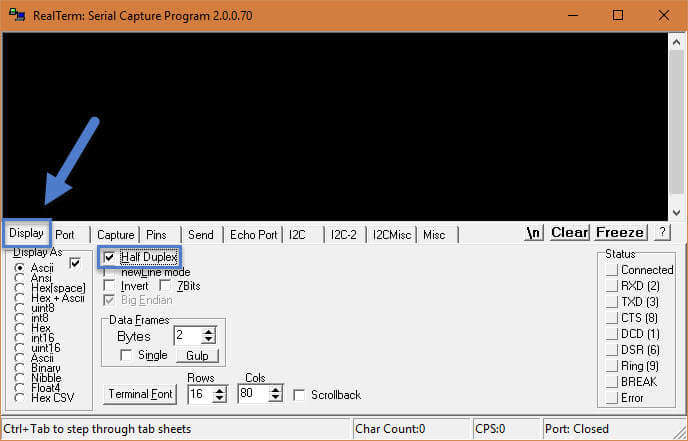Clear the terminal with Clear button

570,233
